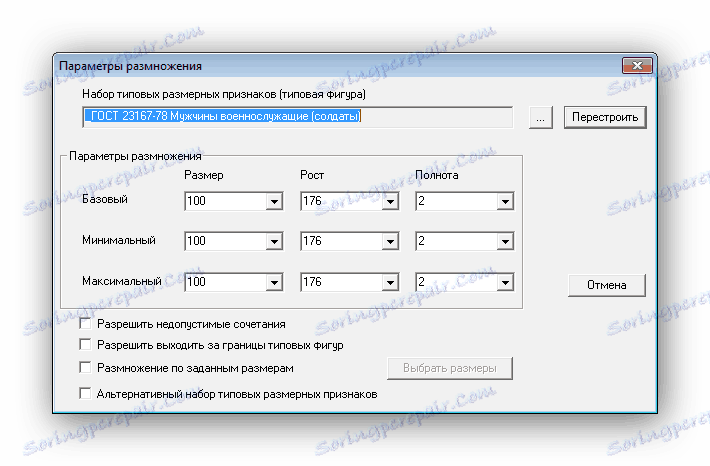Expand the Базовый Размер dropdown
Viewport: 710px width, 466px height.
274,202
